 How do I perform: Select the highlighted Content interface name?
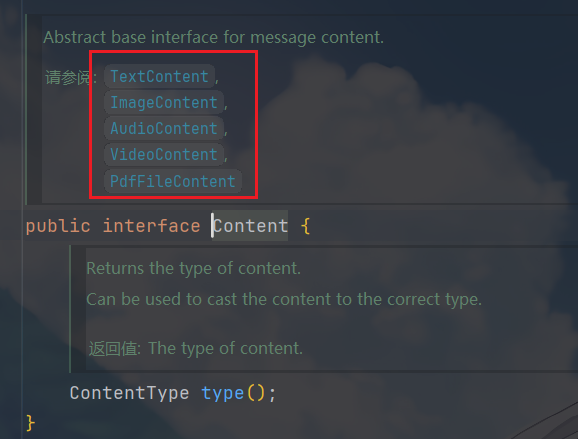click(250, 226)
